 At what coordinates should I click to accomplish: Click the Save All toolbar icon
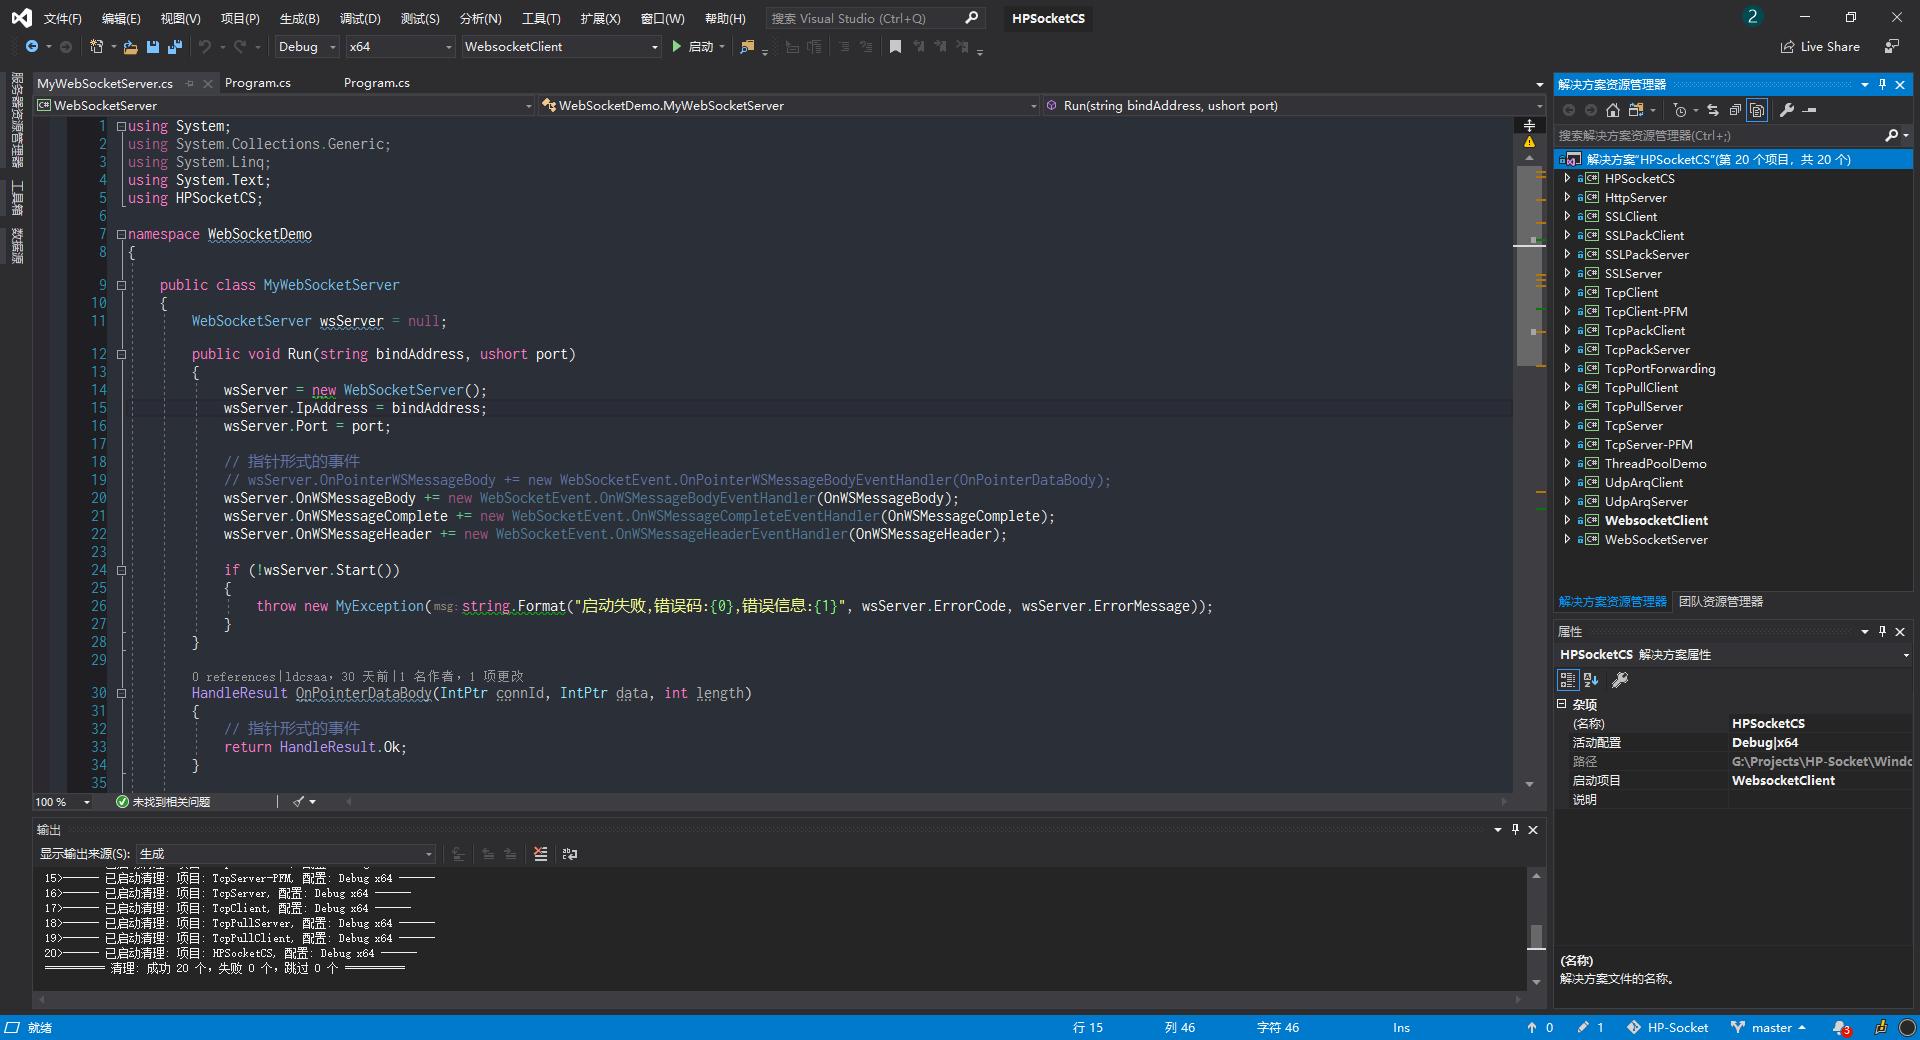point(175,47)
